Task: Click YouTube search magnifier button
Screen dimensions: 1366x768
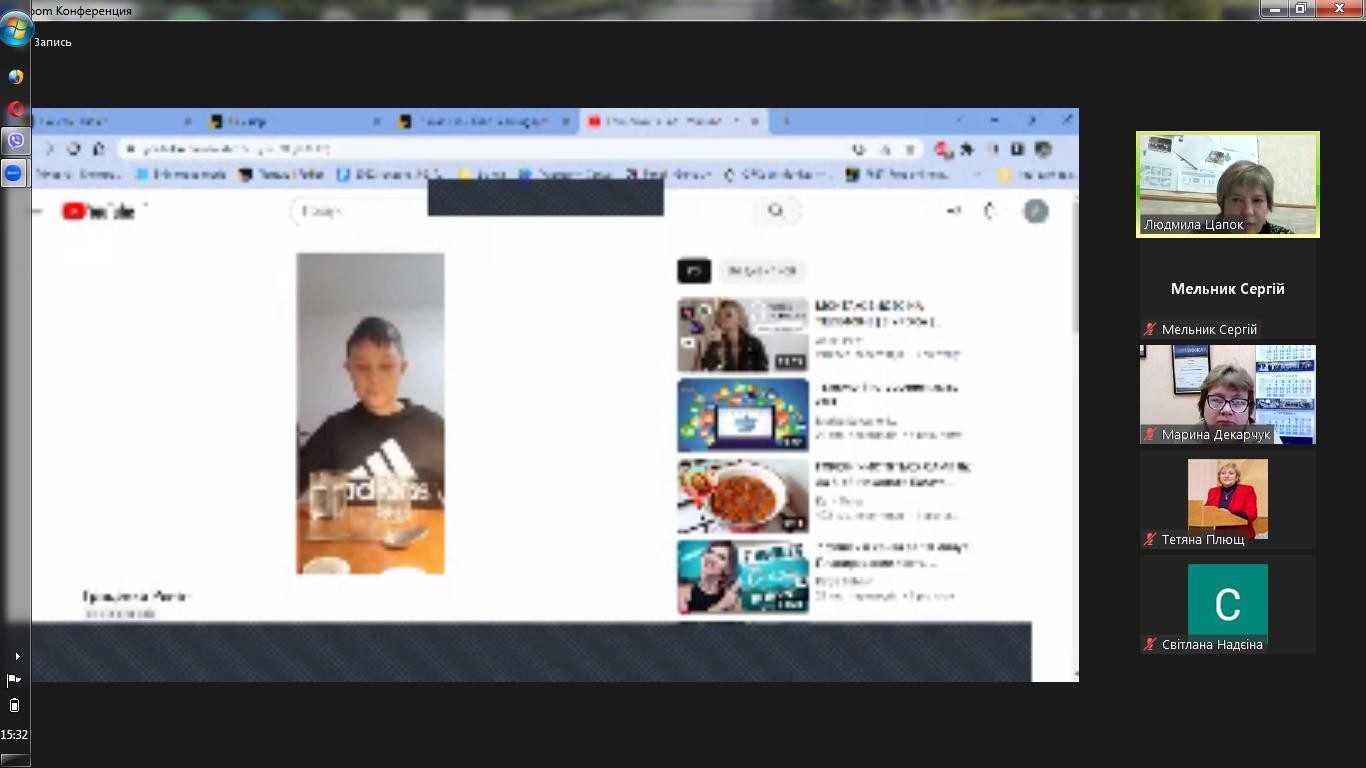Action: pos(776,211)
